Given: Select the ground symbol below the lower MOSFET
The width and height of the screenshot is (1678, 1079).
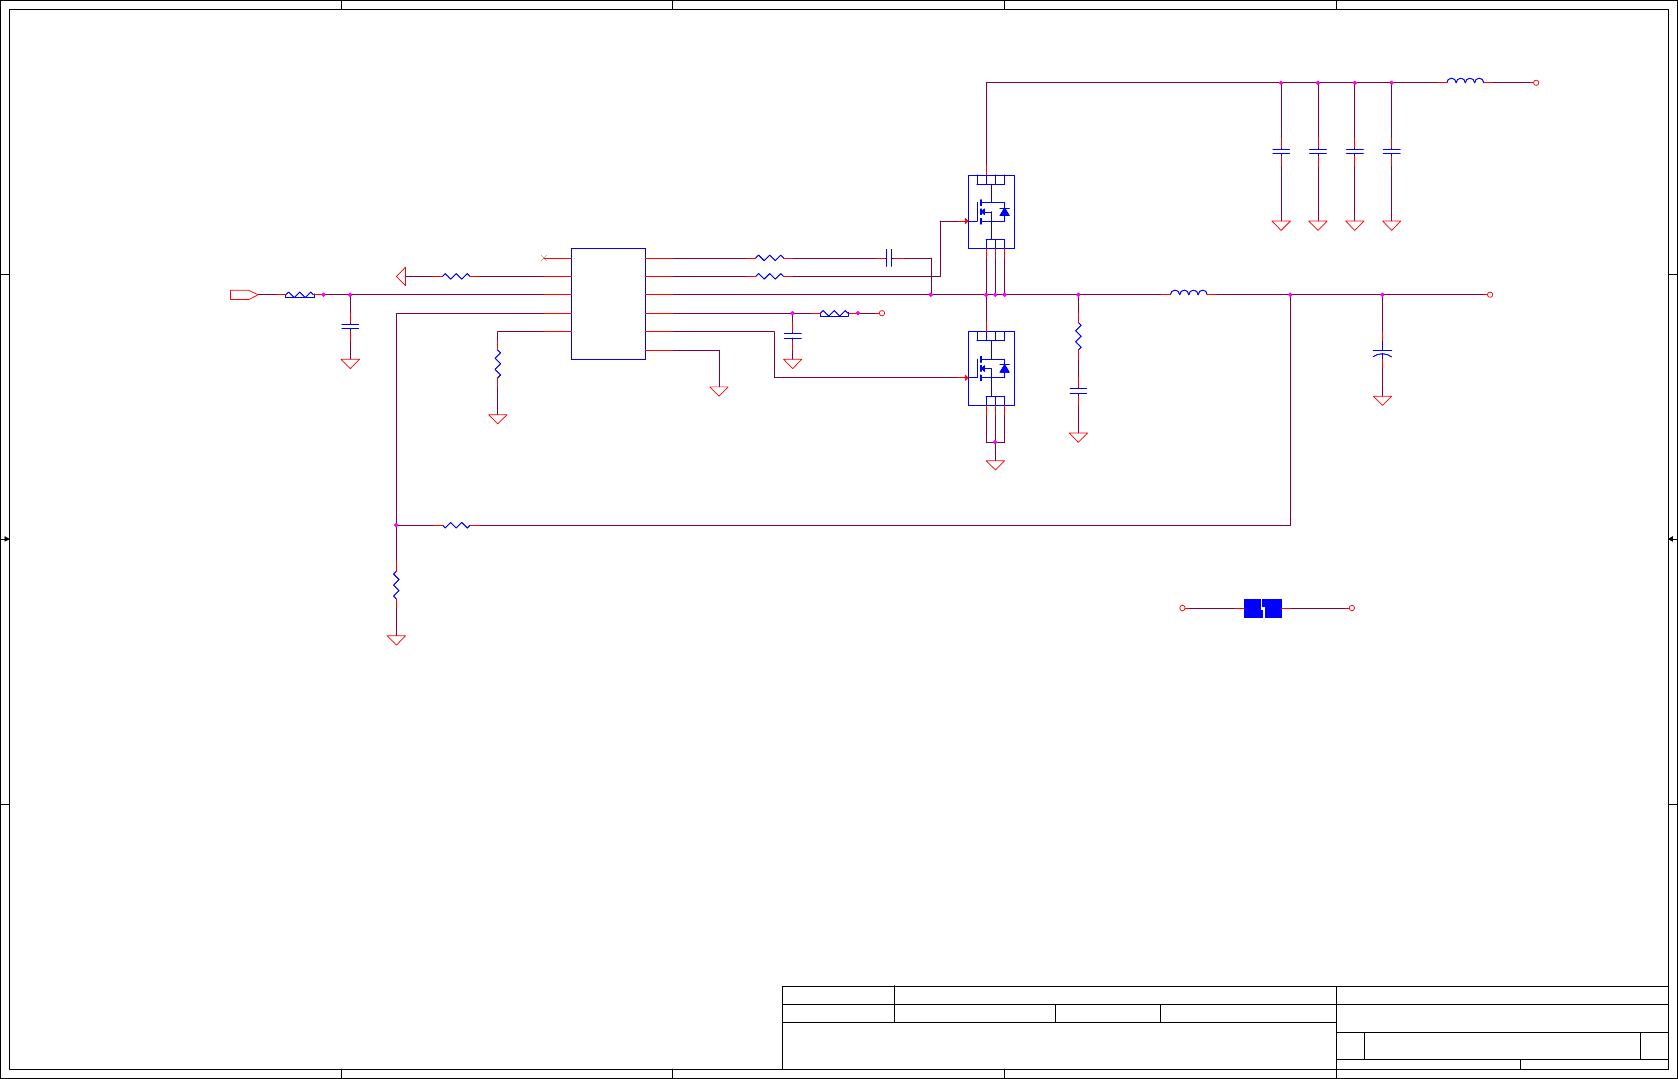Looking at the screenshot, I should coord(995,465).
